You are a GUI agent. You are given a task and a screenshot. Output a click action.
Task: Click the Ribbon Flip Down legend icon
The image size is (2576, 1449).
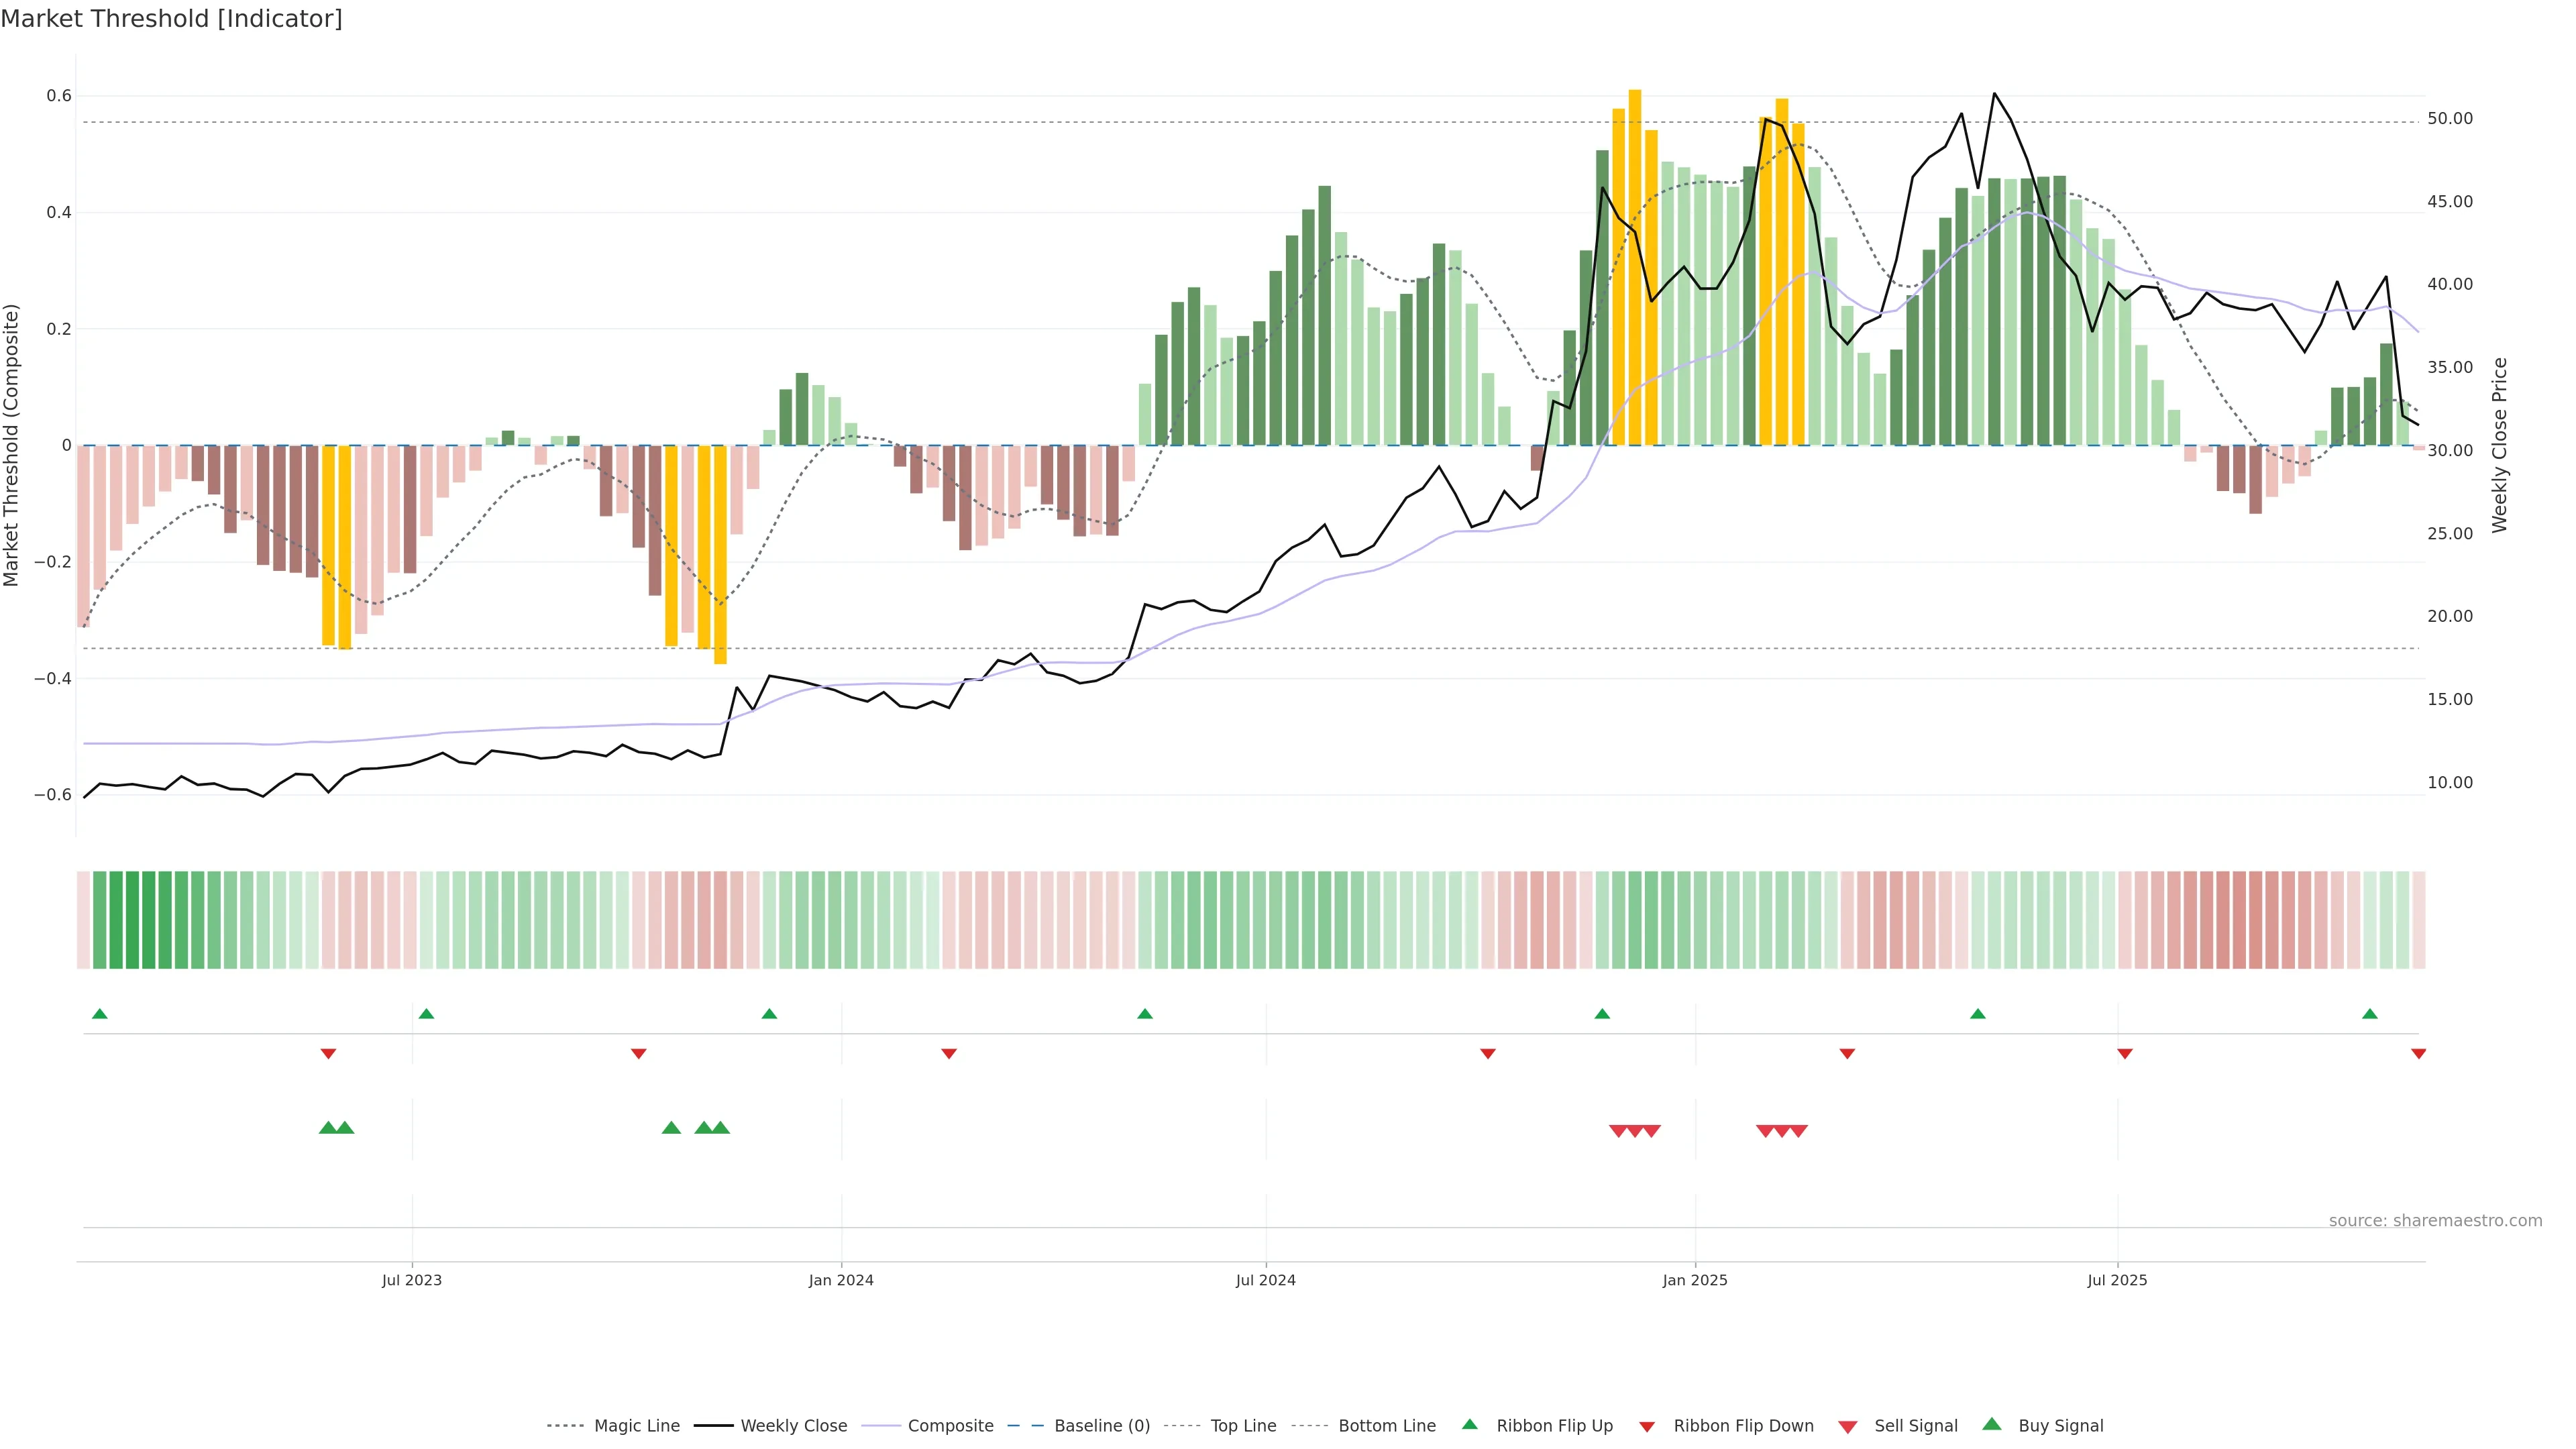(1647, 1427)
